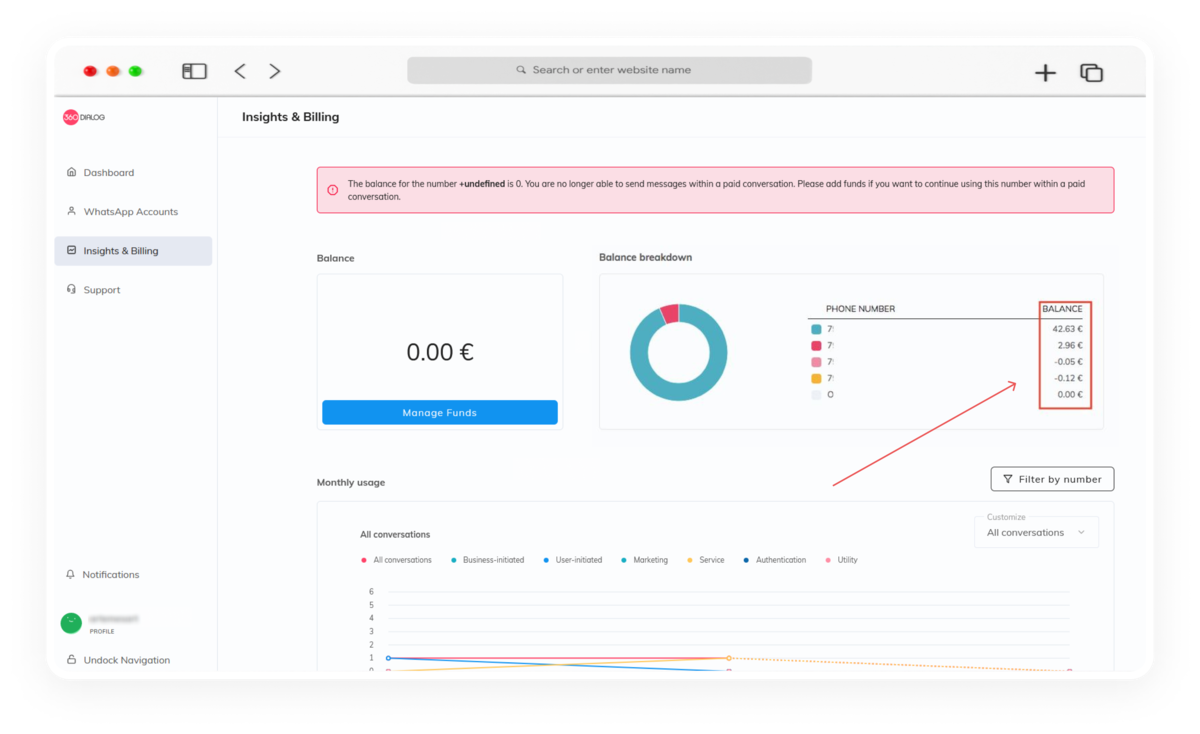Toggle the Business-initiated legend entry
This screenshot has width=1200, height=734.
click(487, 560)
